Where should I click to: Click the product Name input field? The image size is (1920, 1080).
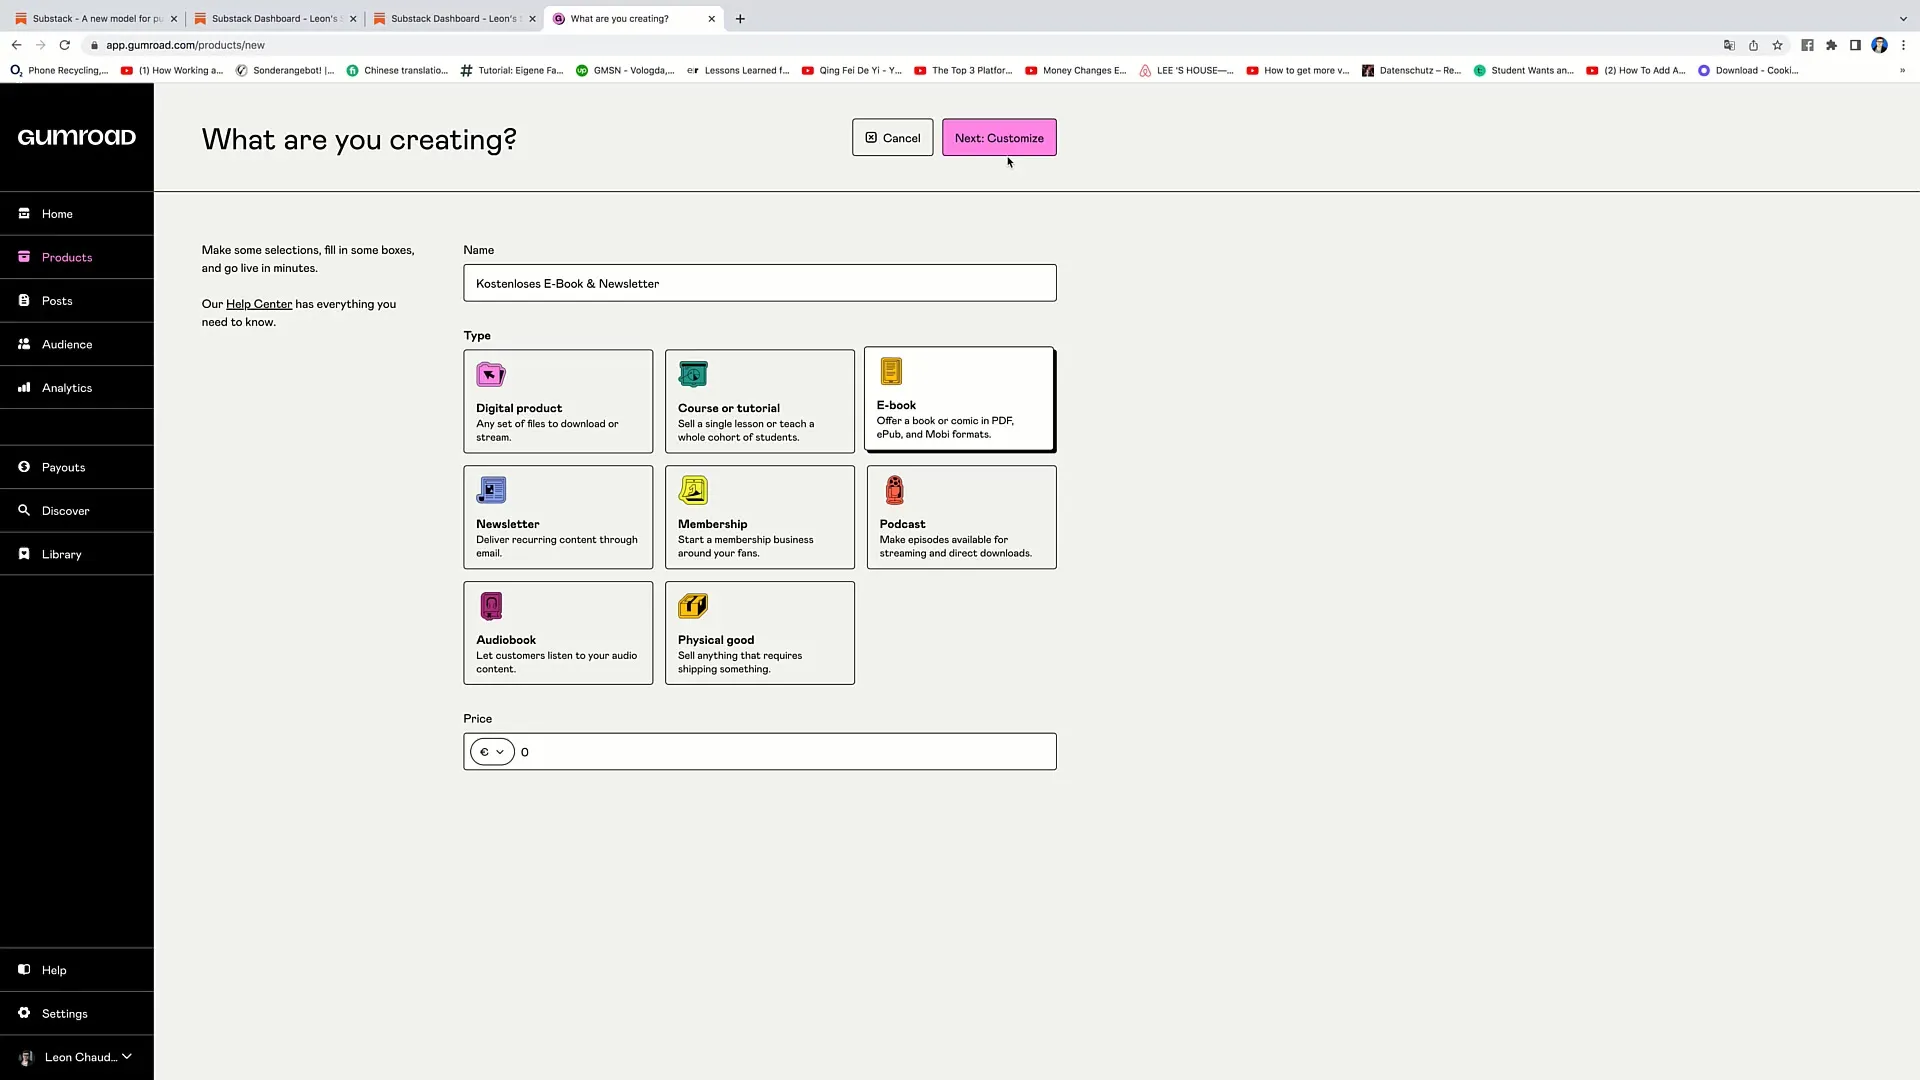(760, 283)
